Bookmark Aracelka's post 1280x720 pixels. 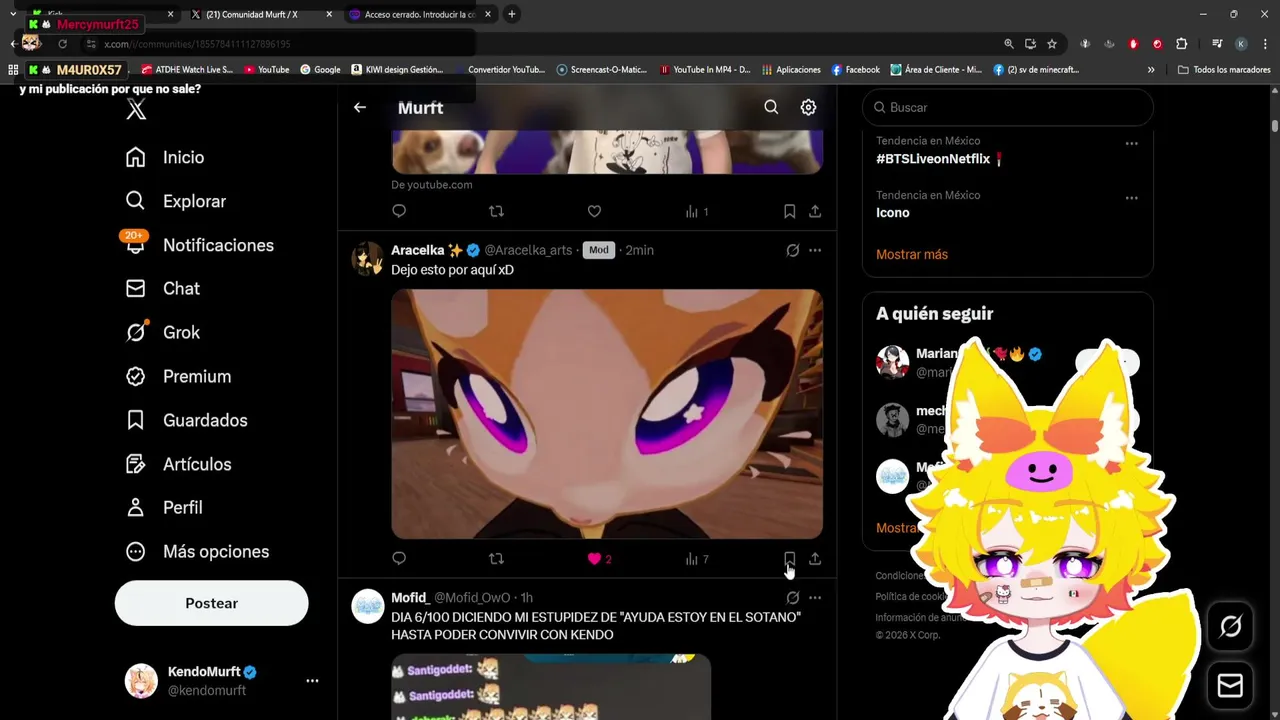(789, 559)
